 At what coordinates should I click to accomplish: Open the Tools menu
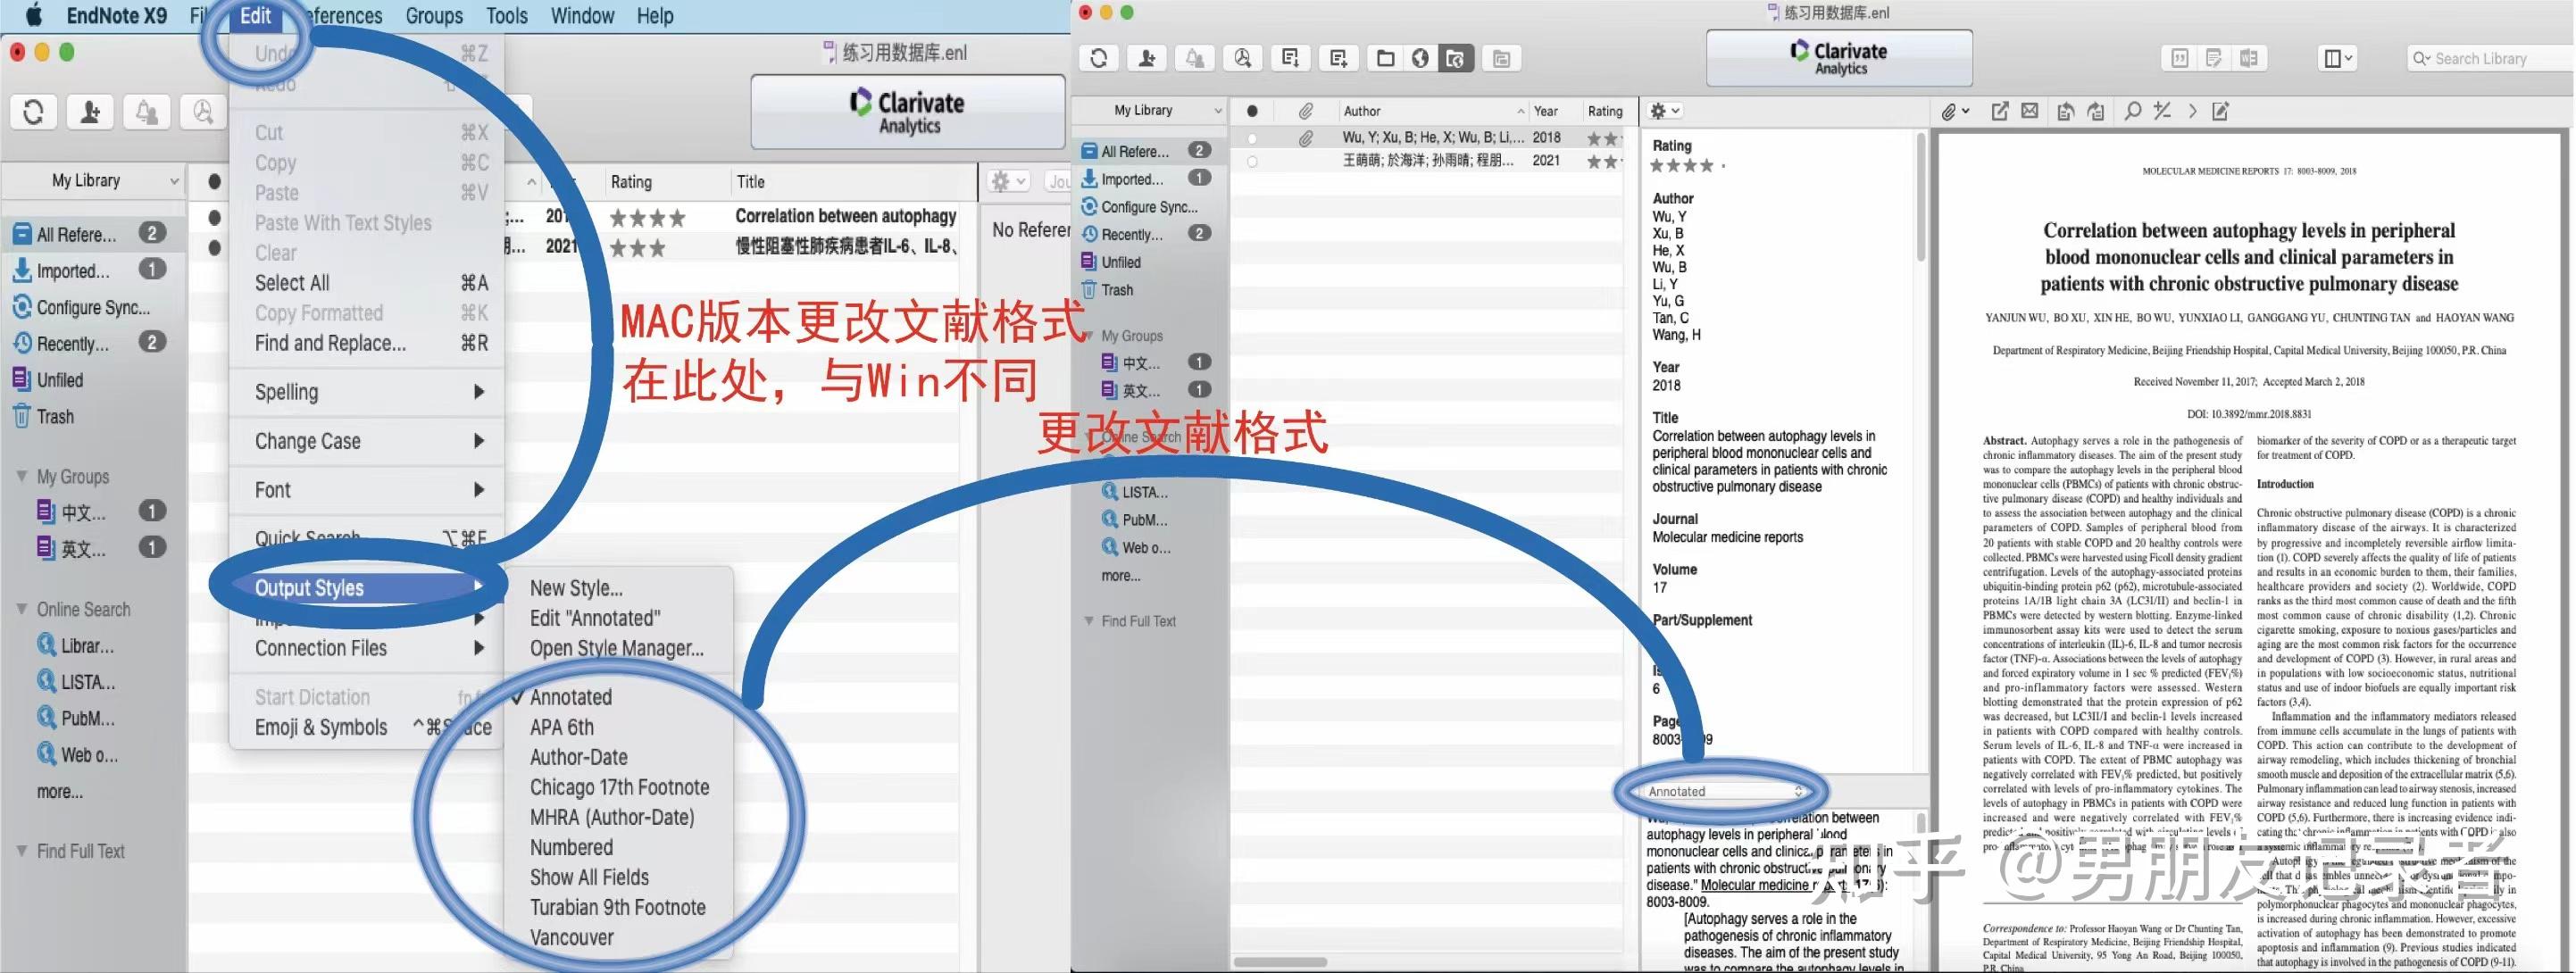click(506, 15)
